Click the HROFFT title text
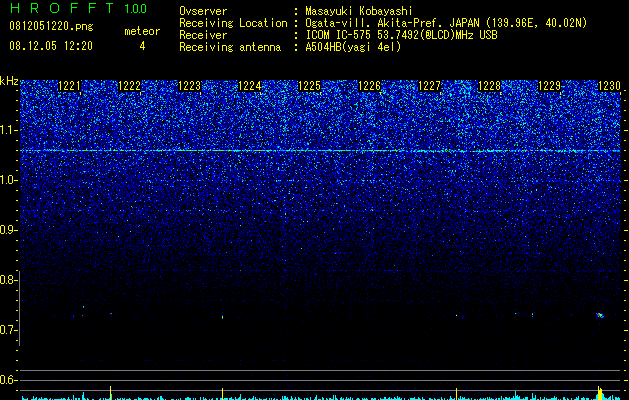Screen dimensions: 629x400 61,8
